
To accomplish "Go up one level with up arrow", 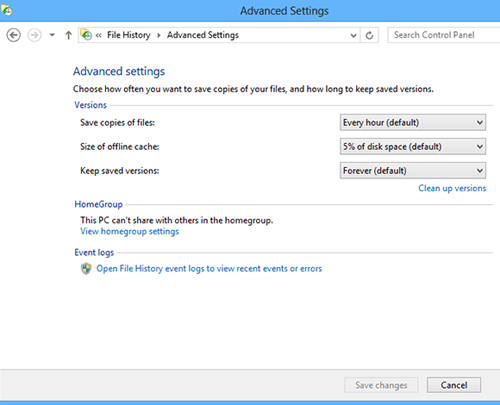I will click(68, 35).
